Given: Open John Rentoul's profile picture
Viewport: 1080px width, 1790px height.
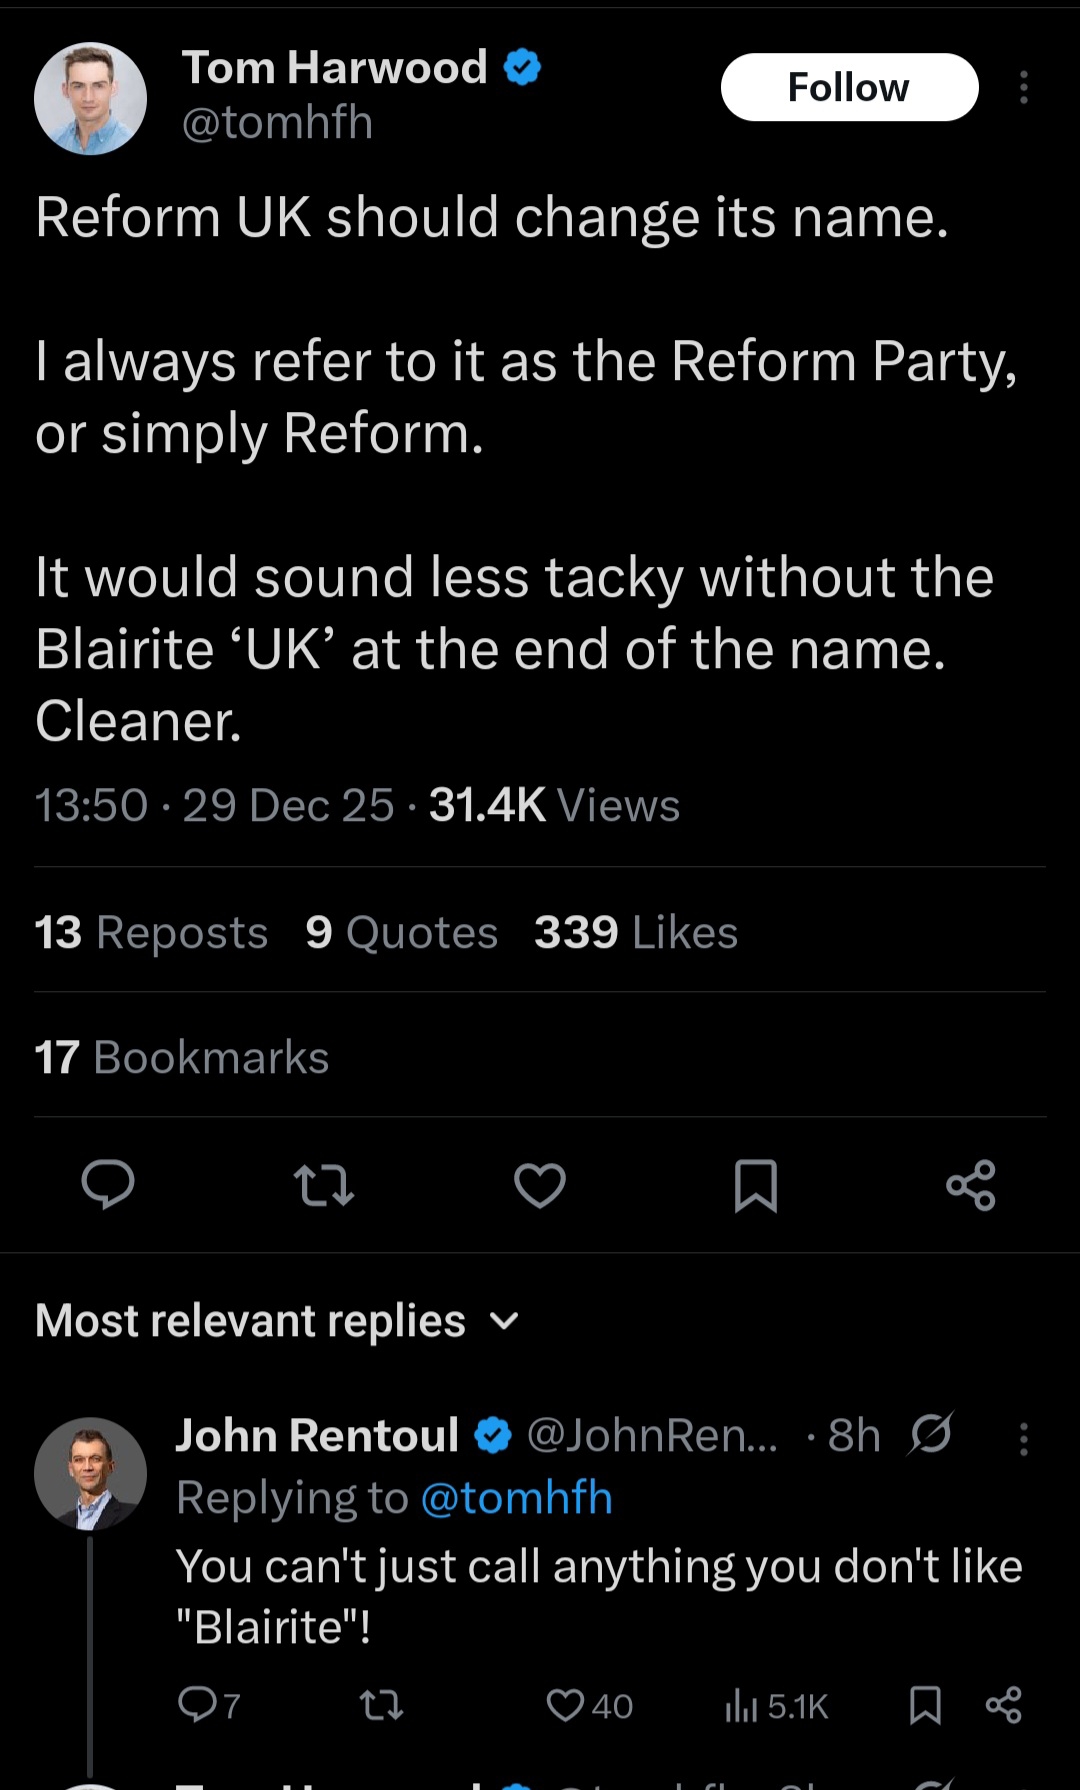Looking at the screenshot, I should pyautogui.click(x=90, y=1473).
